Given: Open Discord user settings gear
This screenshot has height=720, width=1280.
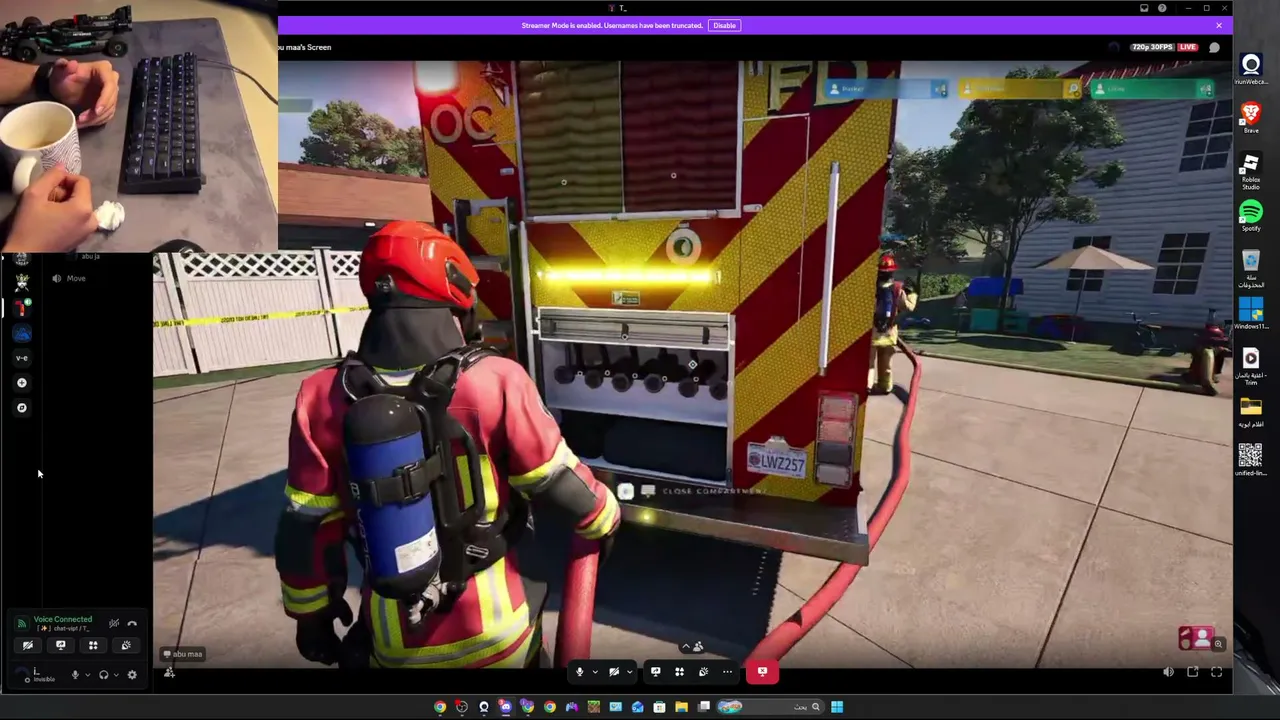Looking at the screenshot, I should tap(132, 675).
